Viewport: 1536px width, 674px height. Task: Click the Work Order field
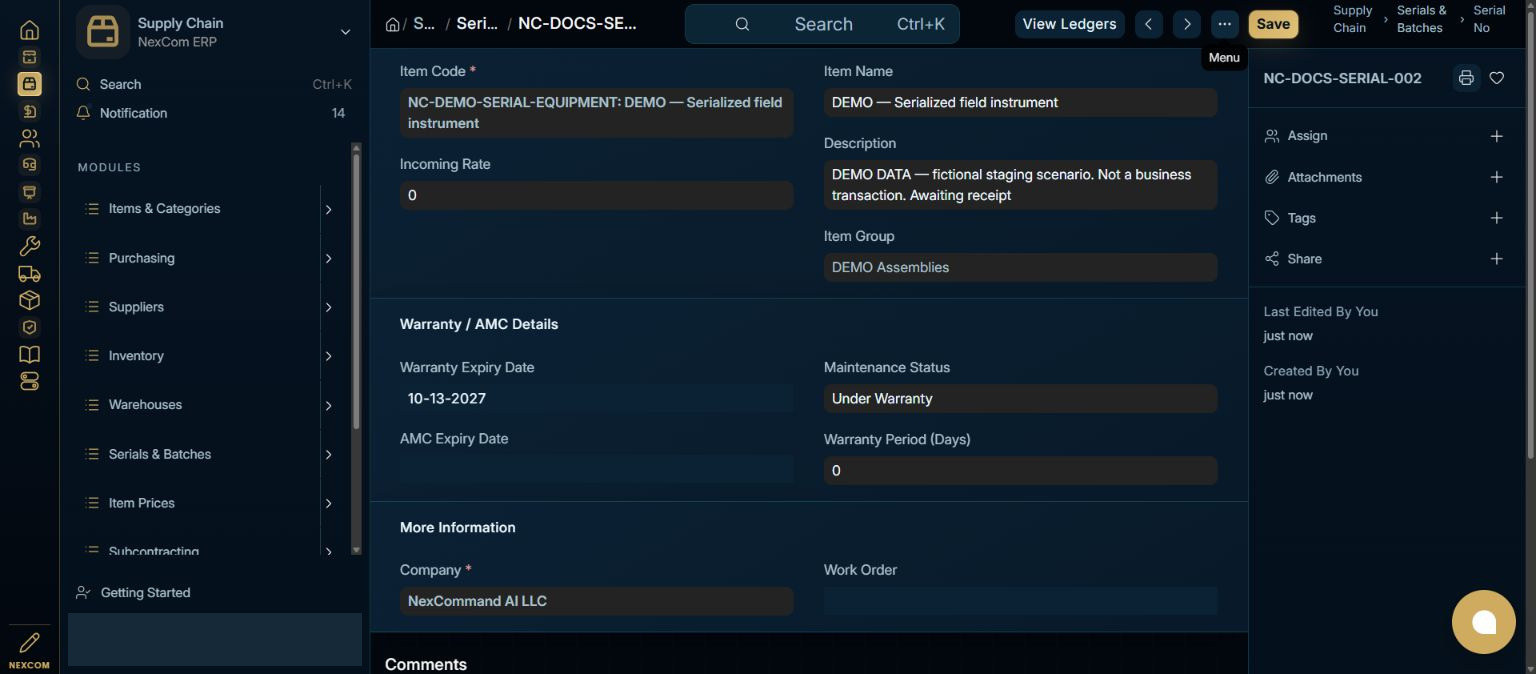(x=1020, y=600)
